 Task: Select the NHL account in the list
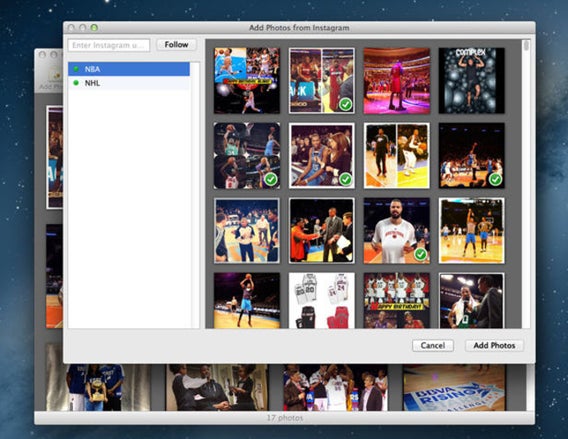tap(129, 83)
